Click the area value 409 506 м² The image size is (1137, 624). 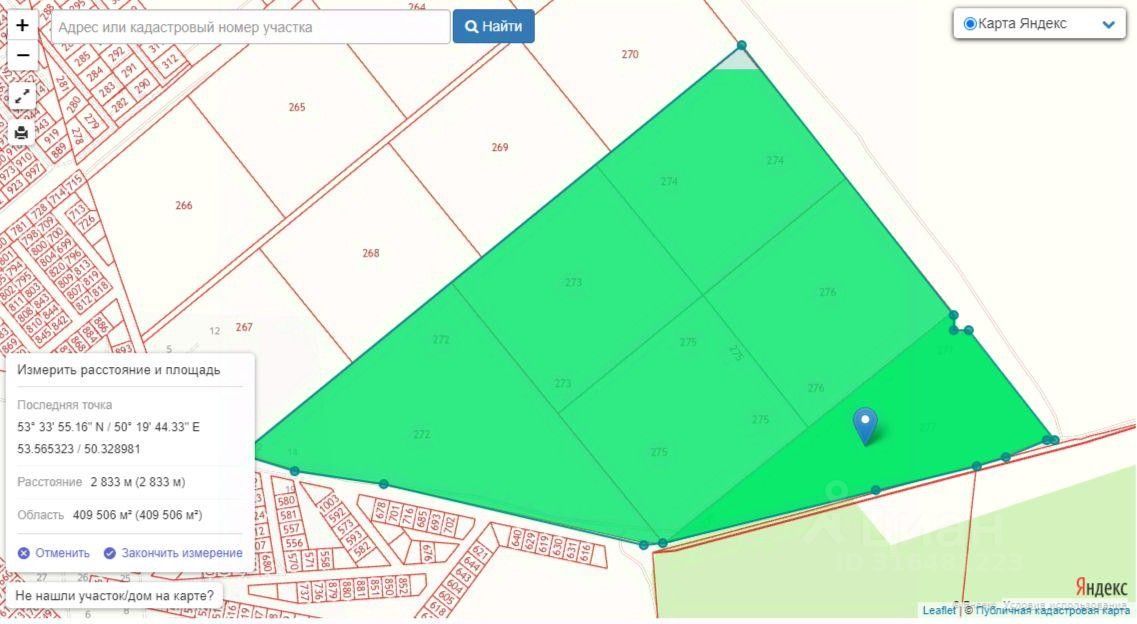click(138, 515)
